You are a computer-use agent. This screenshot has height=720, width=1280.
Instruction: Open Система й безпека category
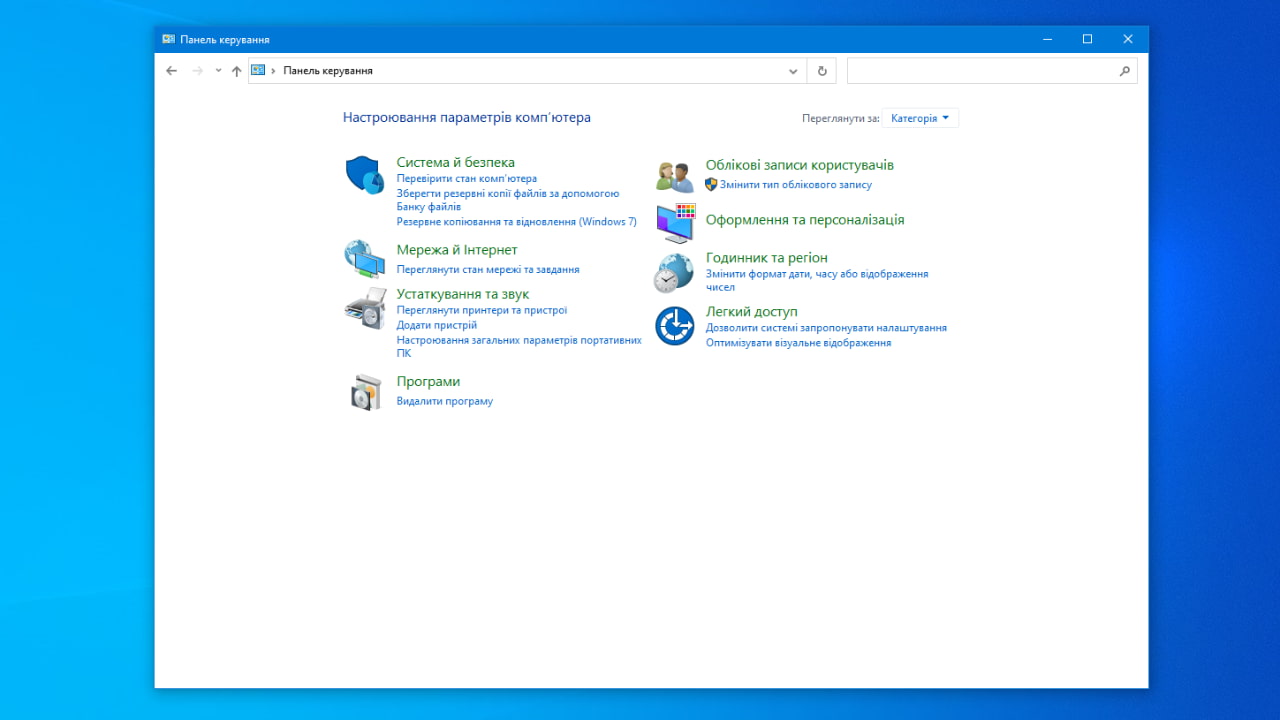[x=456, y=162]
